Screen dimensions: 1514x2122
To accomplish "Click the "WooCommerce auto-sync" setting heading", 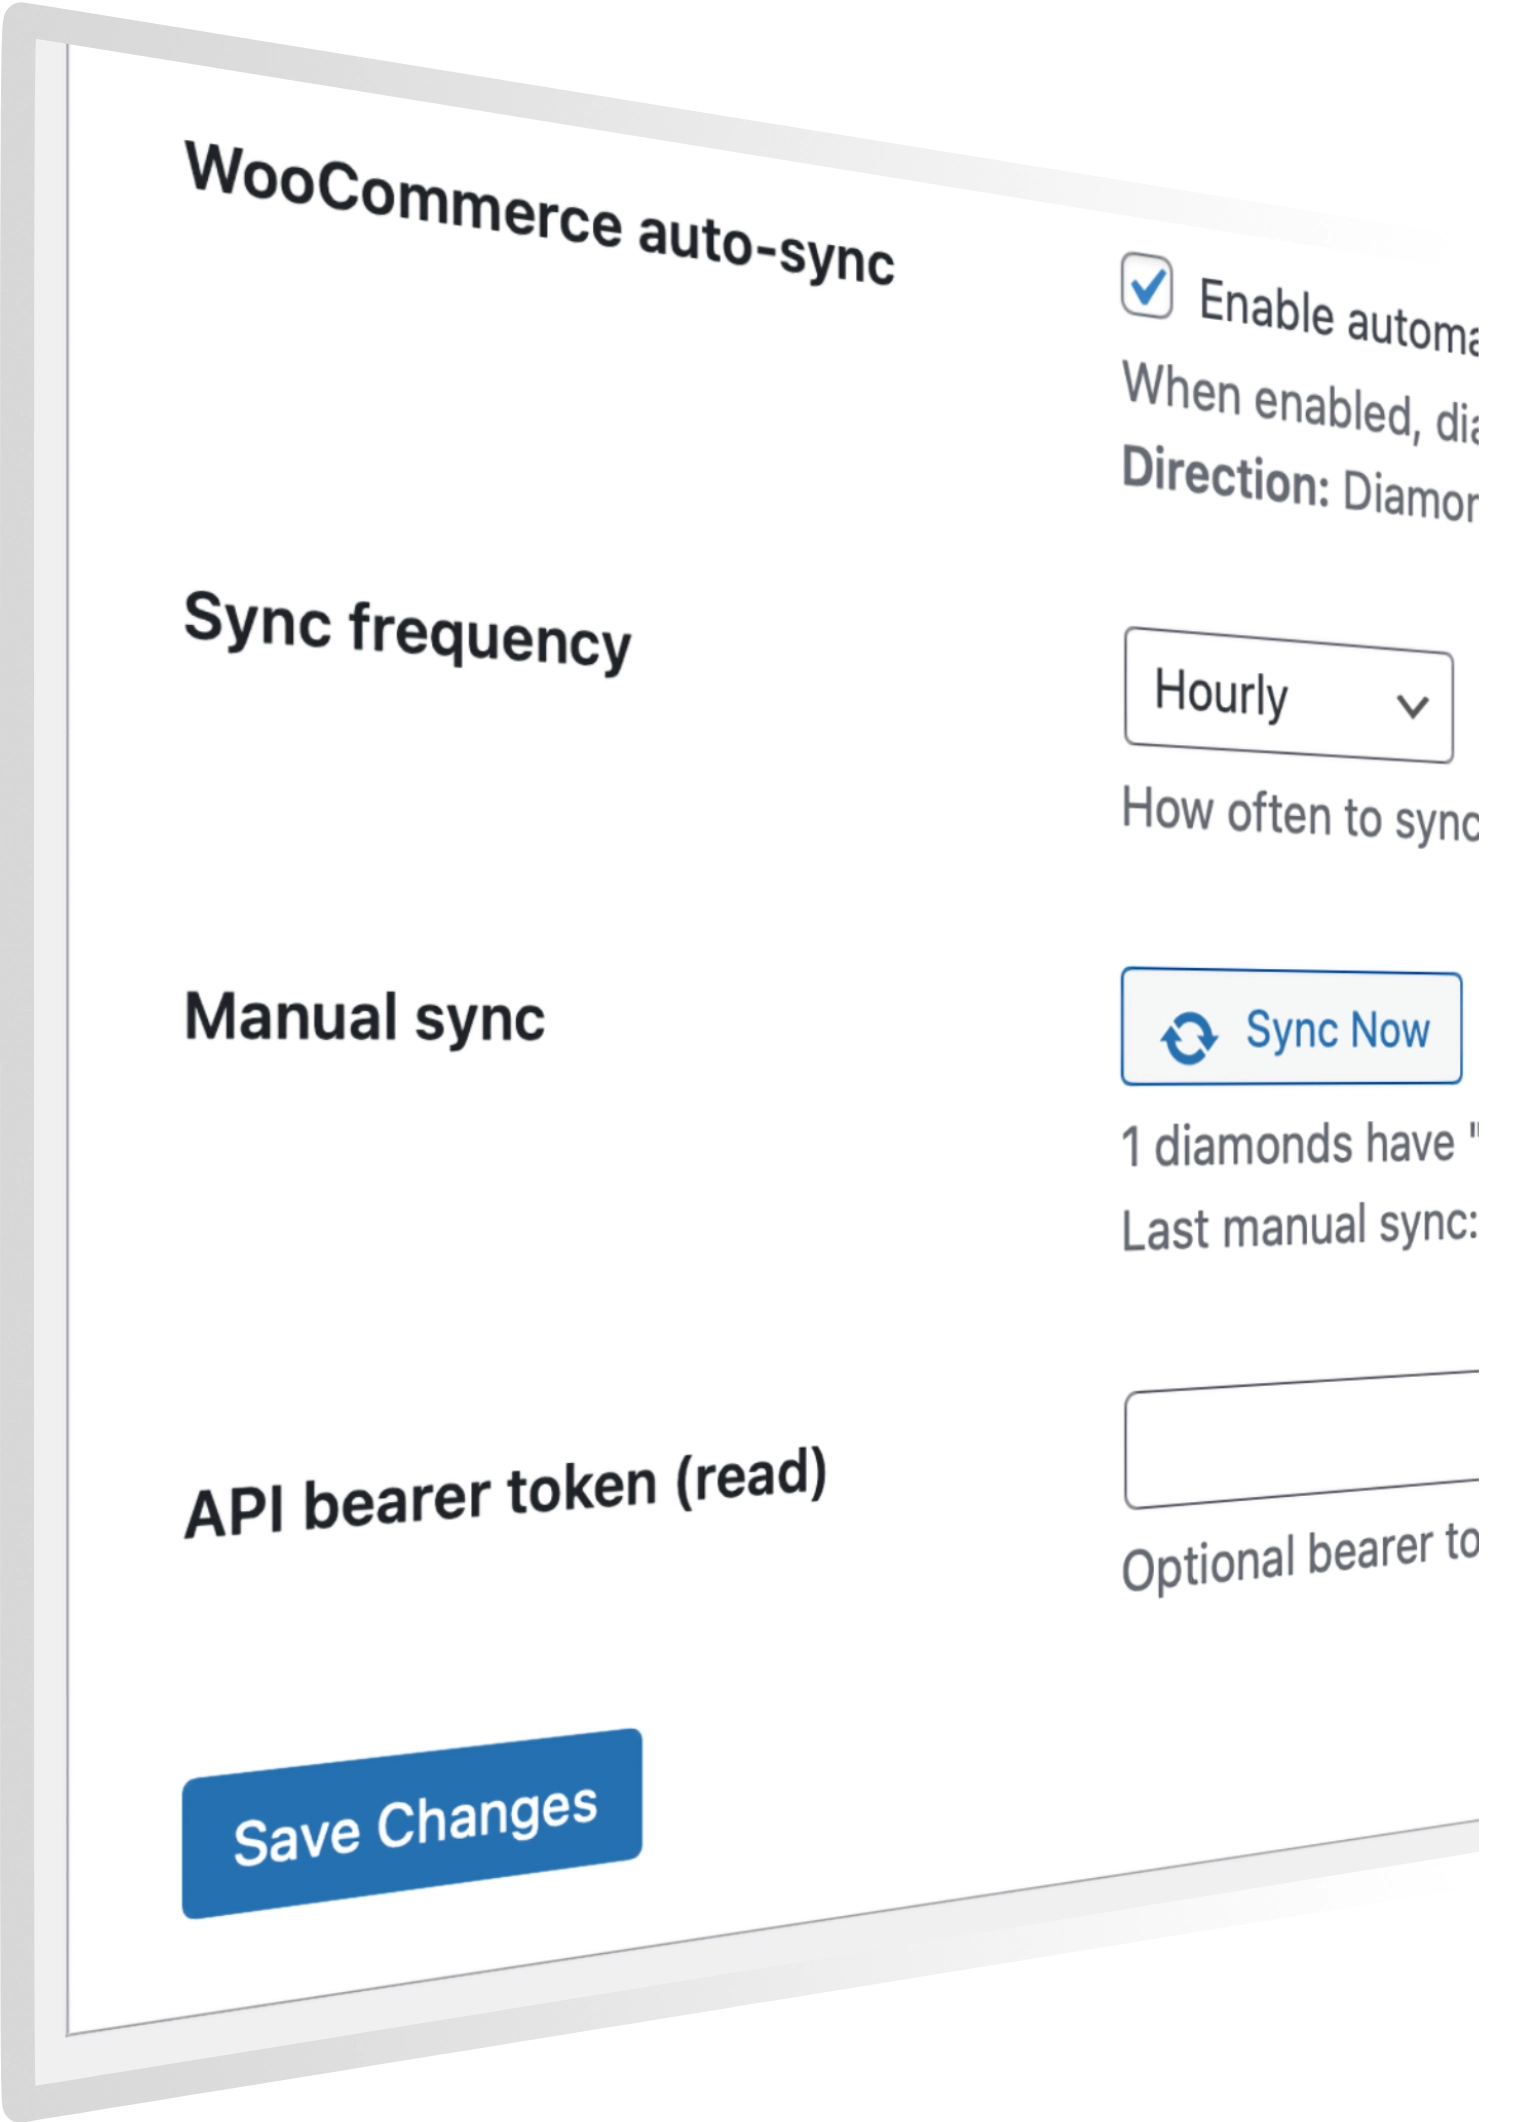I will tap(539, 214).
